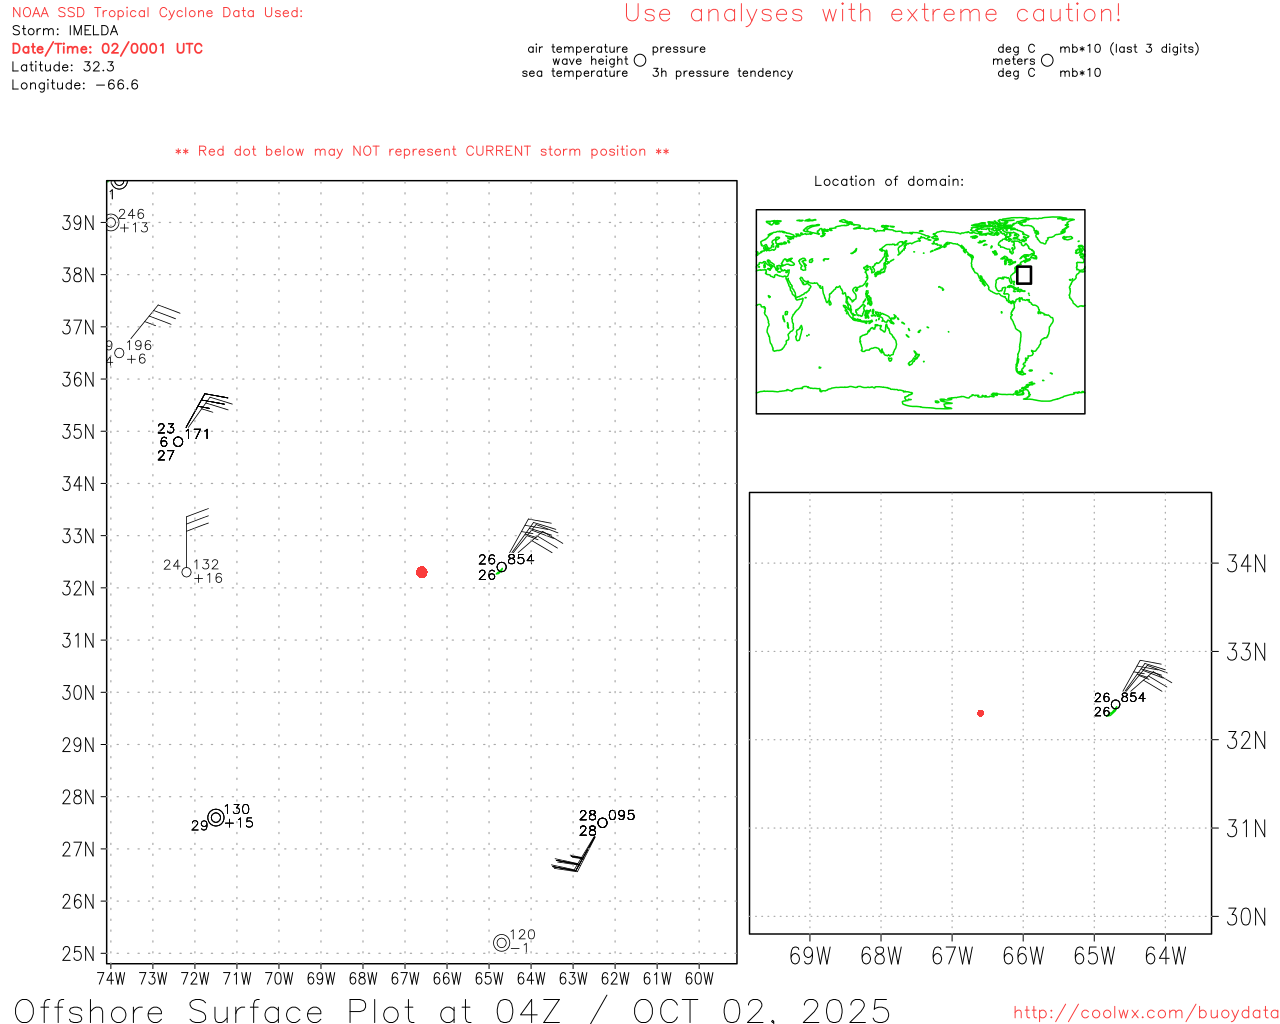1280x1024 pixels.
Task: Click the red Date/Time 02/0001 UTC text
Action: [x=107, y=48]
